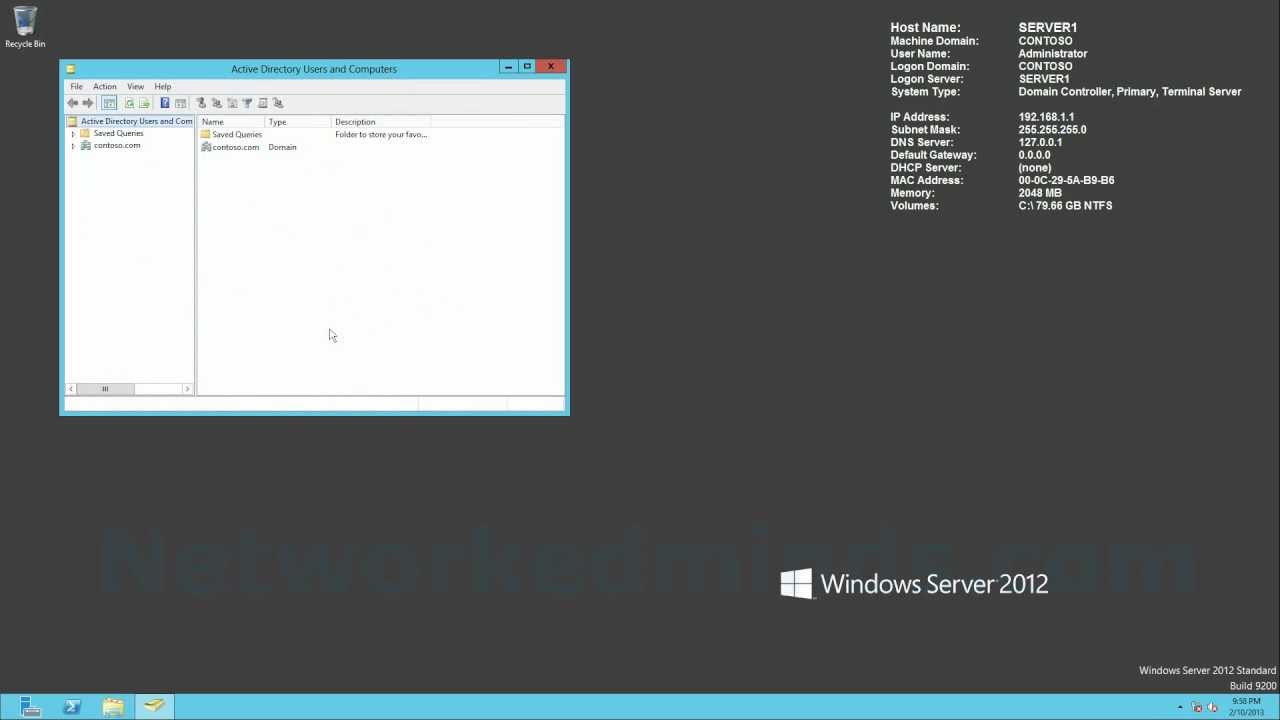The height and width of the screenshot is (720, 1280).
Task: Sort by the Name column header
Action: [232, 122]
